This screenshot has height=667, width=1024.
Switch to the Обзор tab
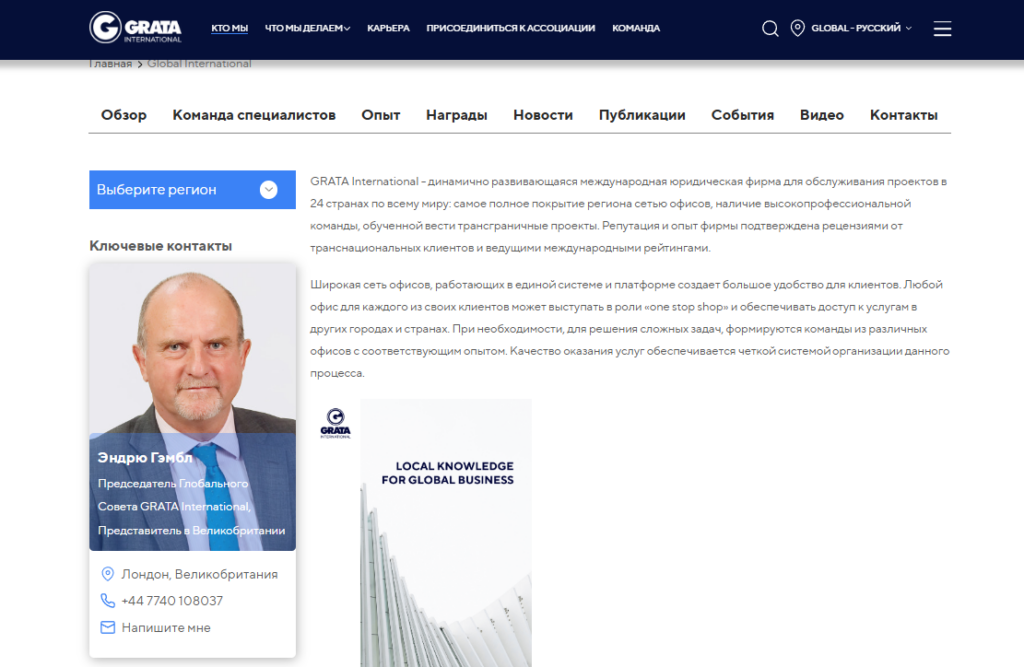coord(123,115)
